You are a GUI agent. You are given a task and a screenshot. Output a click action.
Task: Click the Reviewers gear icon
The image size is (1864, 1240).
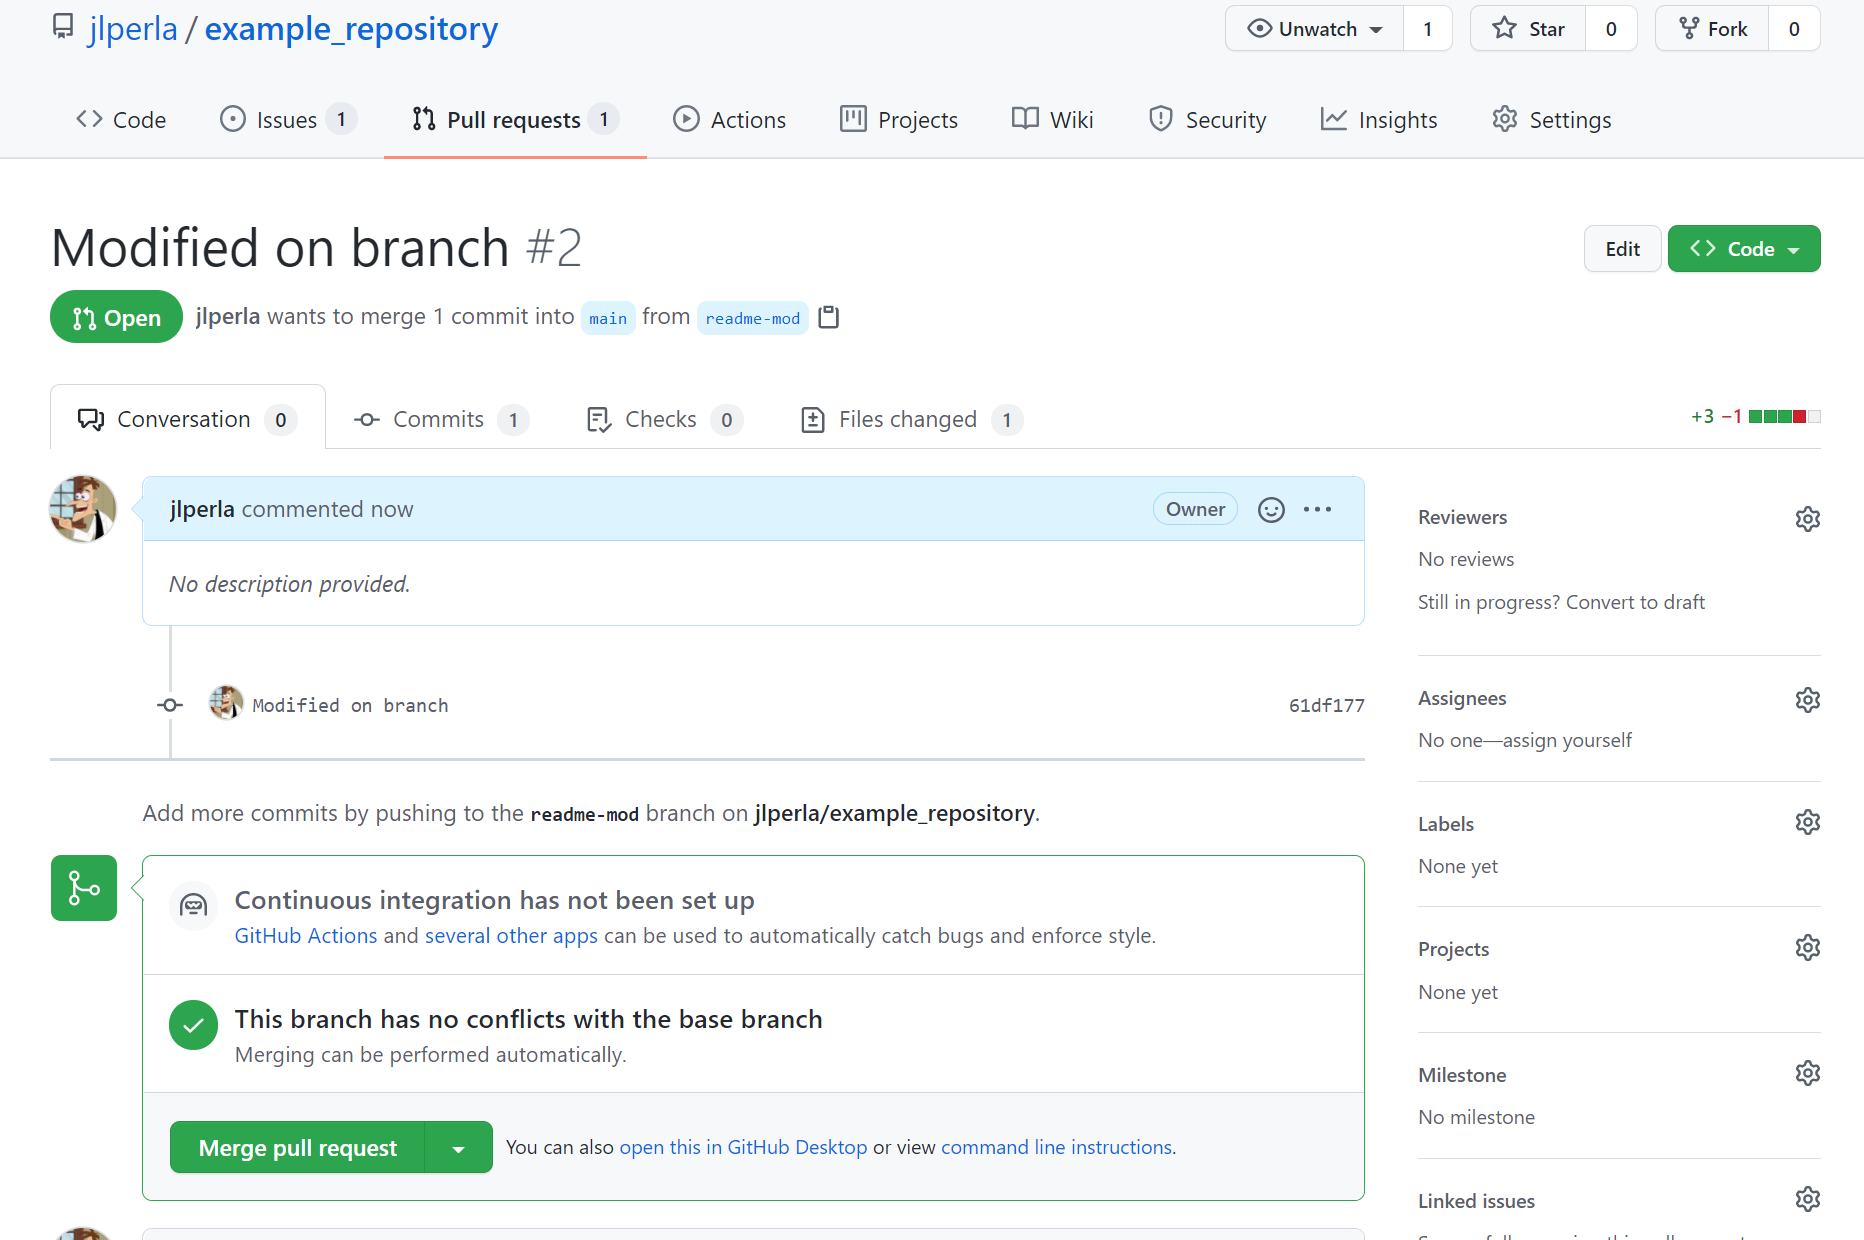(1807, 519)
